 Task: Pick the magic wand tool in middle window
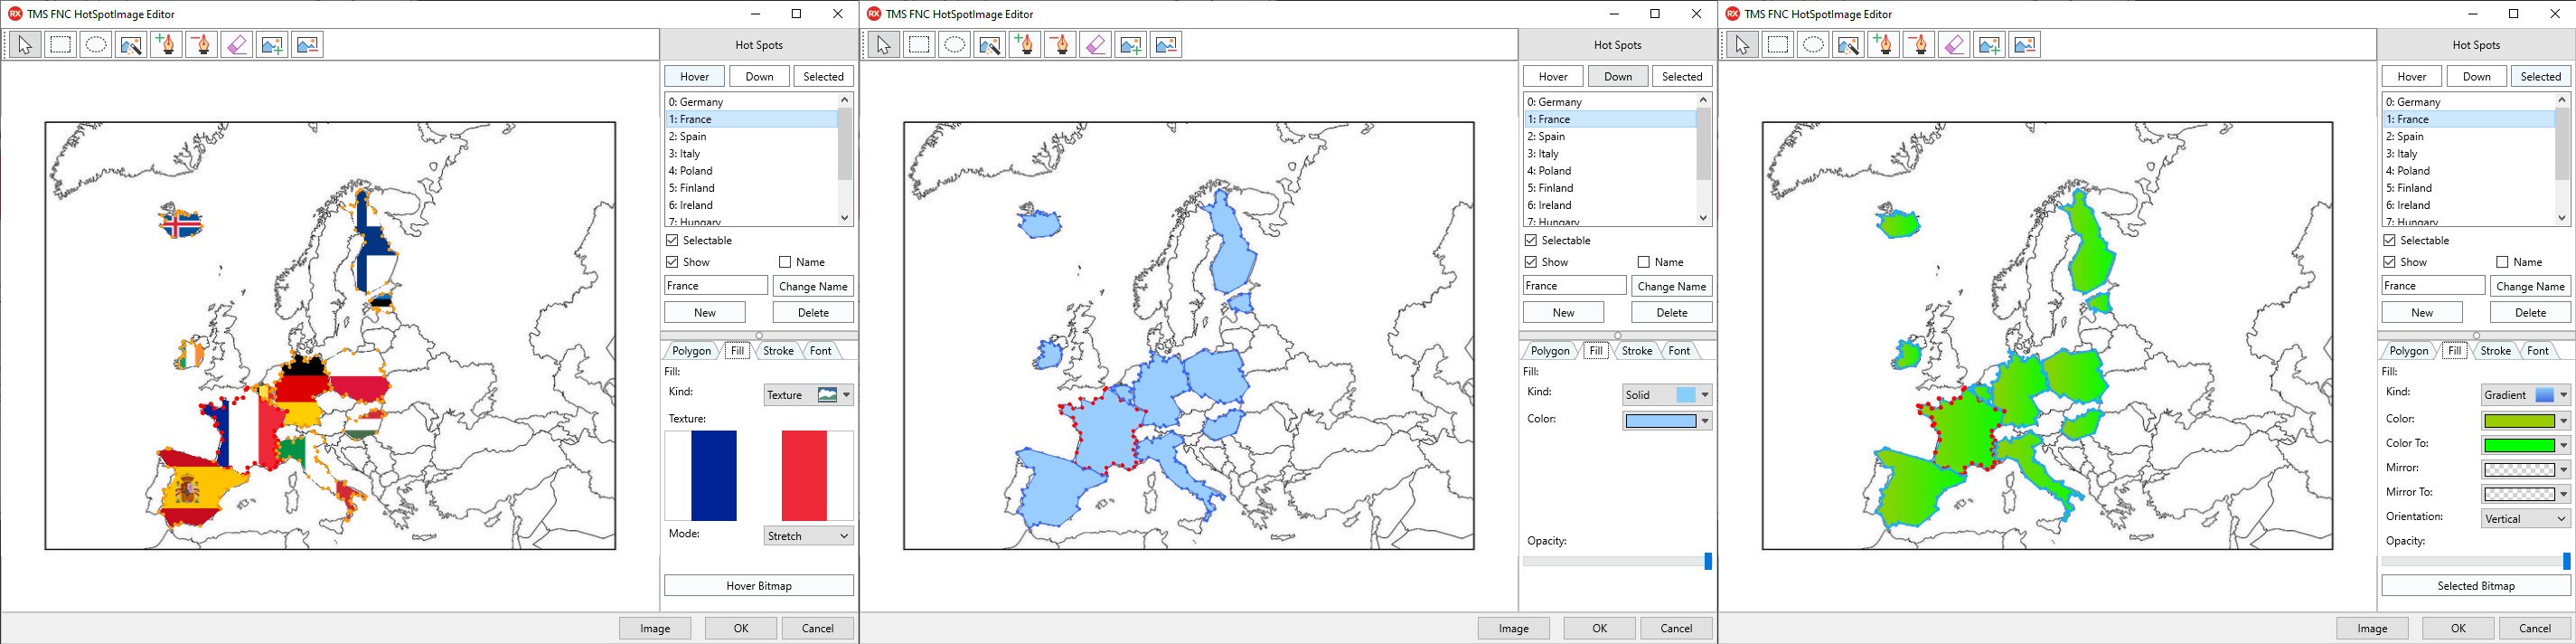click(x=990, y=45)
